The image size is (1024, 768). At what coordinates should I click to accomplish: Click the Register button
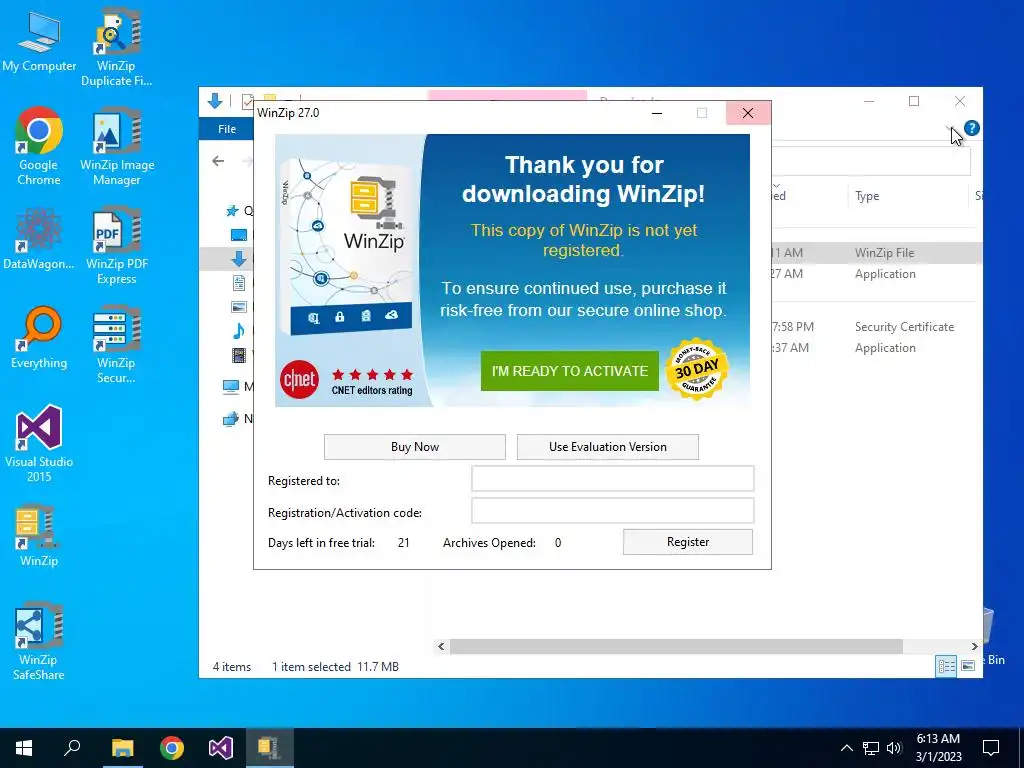pos(688,542)
